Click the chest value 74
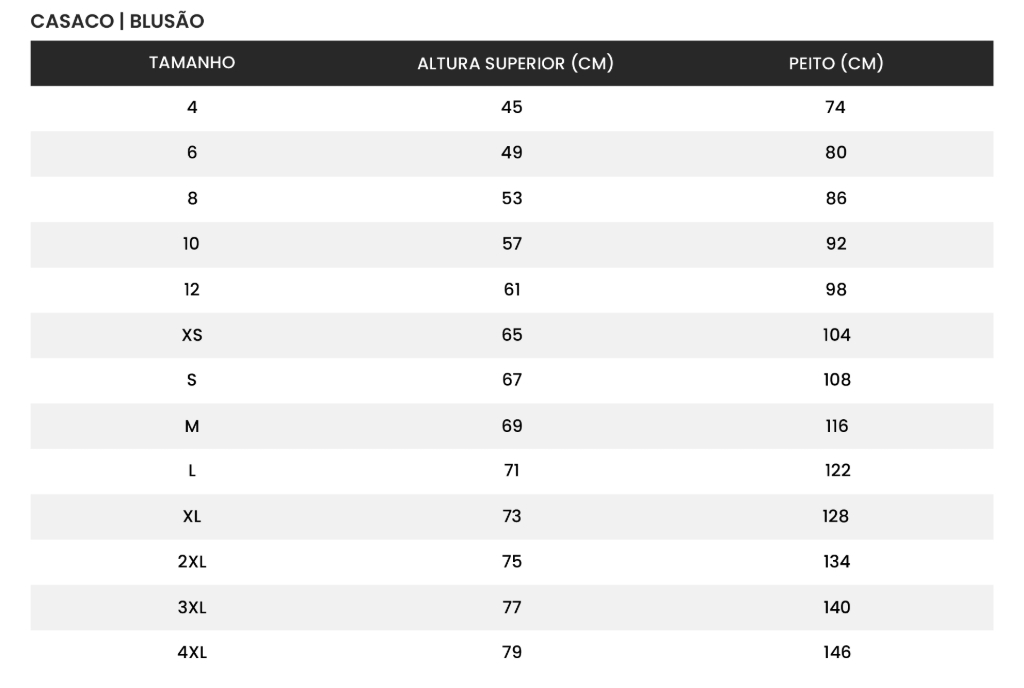The image size is (1024, 688). 836,107
